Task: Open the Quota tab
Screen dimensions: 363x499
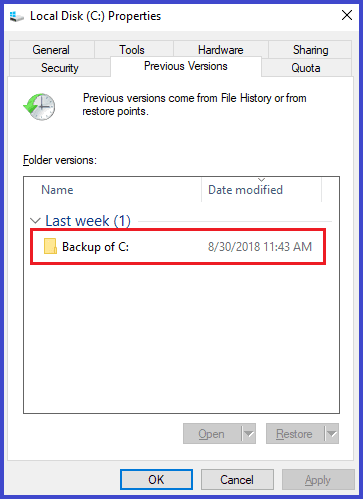Action: [x=306, y=68]
